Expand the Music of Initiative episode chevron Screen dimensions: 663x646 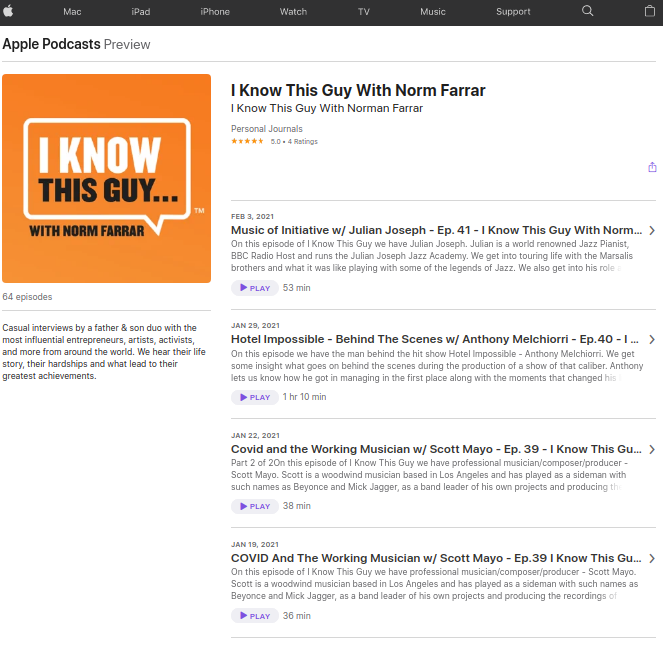click(x=652, y=230)
